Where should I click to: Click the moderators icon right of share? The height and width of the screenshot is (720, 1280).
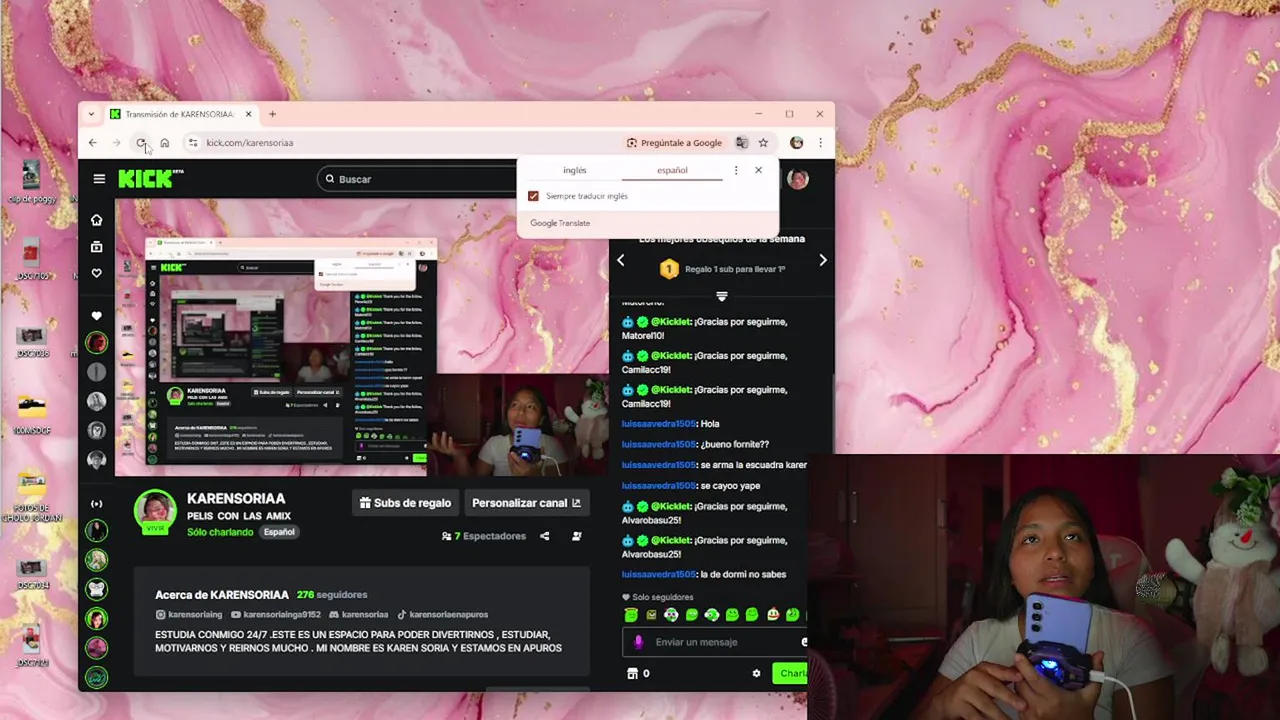pos(576,536)
